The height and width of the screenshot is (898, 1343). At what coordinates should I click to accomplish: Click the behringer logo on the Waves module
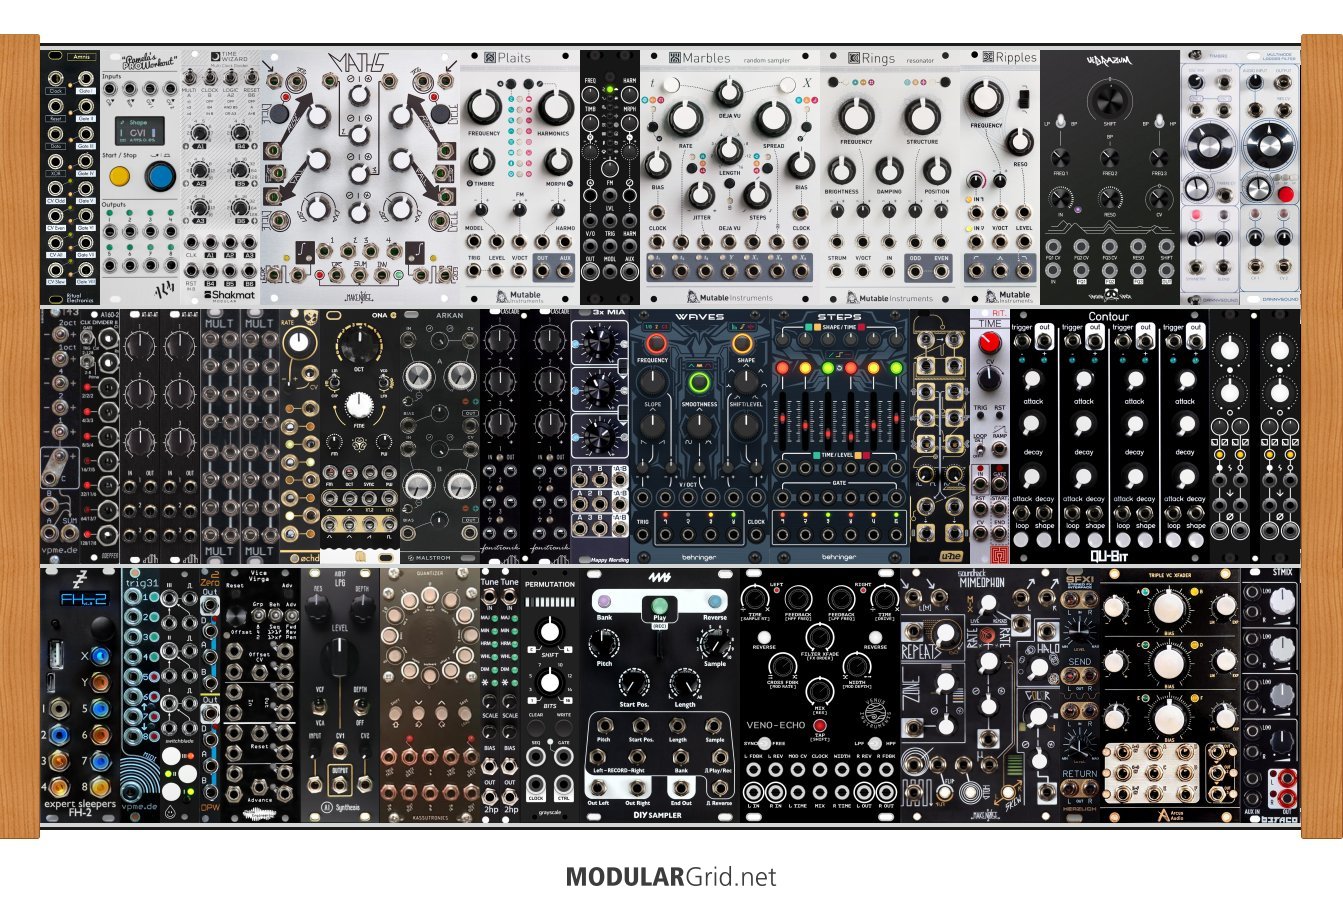698,556
